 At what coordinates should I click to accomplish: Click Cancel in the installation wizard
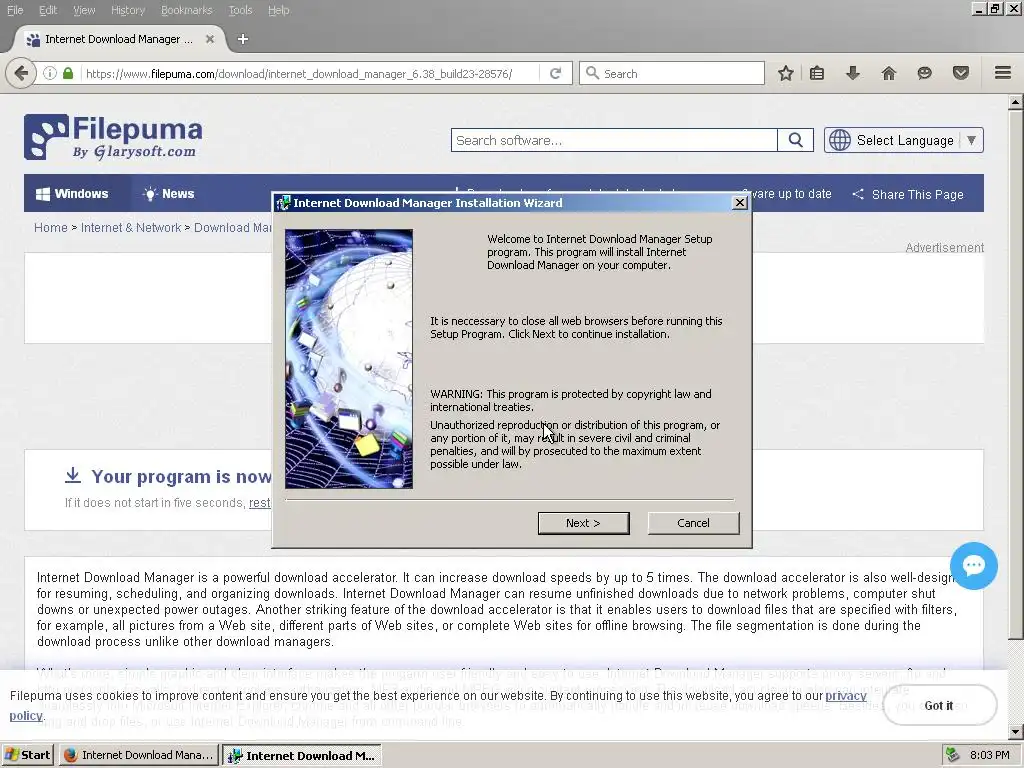[694, 523]
